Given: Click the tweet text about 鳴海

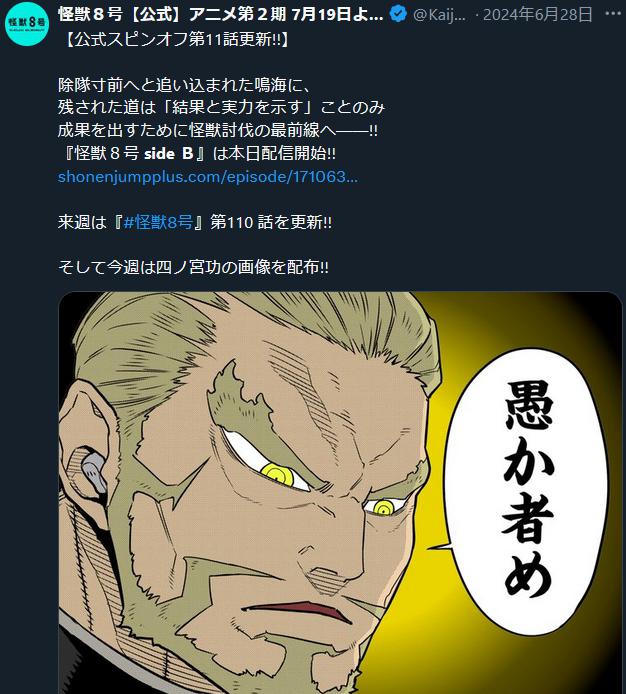Looking at the screenshot, I should [x=185, y=85].
